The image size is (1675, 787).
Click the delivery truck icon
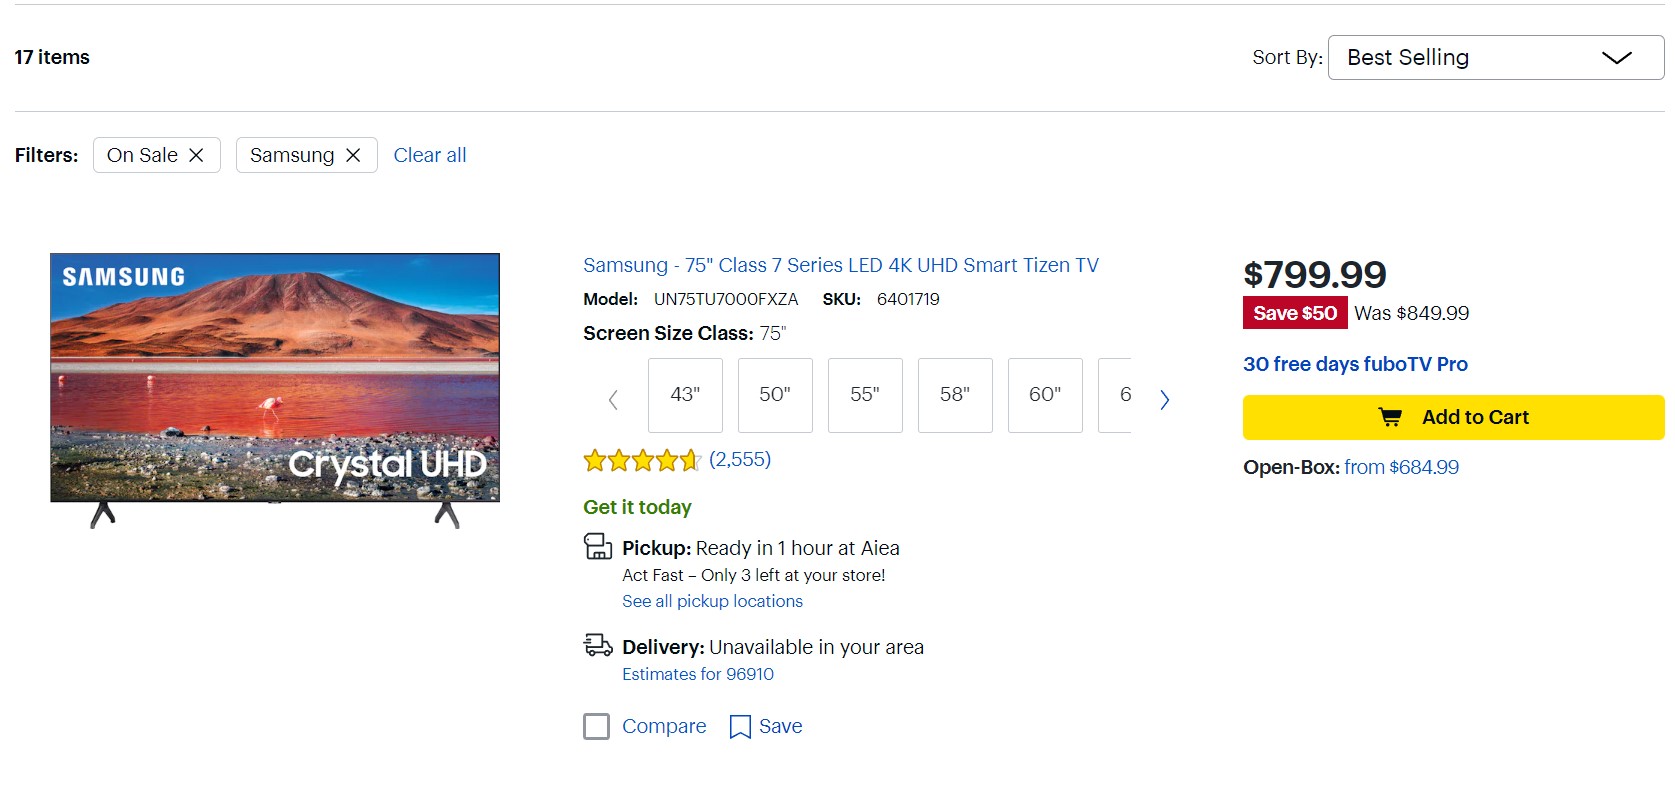pyautogui.click(x=598, y=646)
